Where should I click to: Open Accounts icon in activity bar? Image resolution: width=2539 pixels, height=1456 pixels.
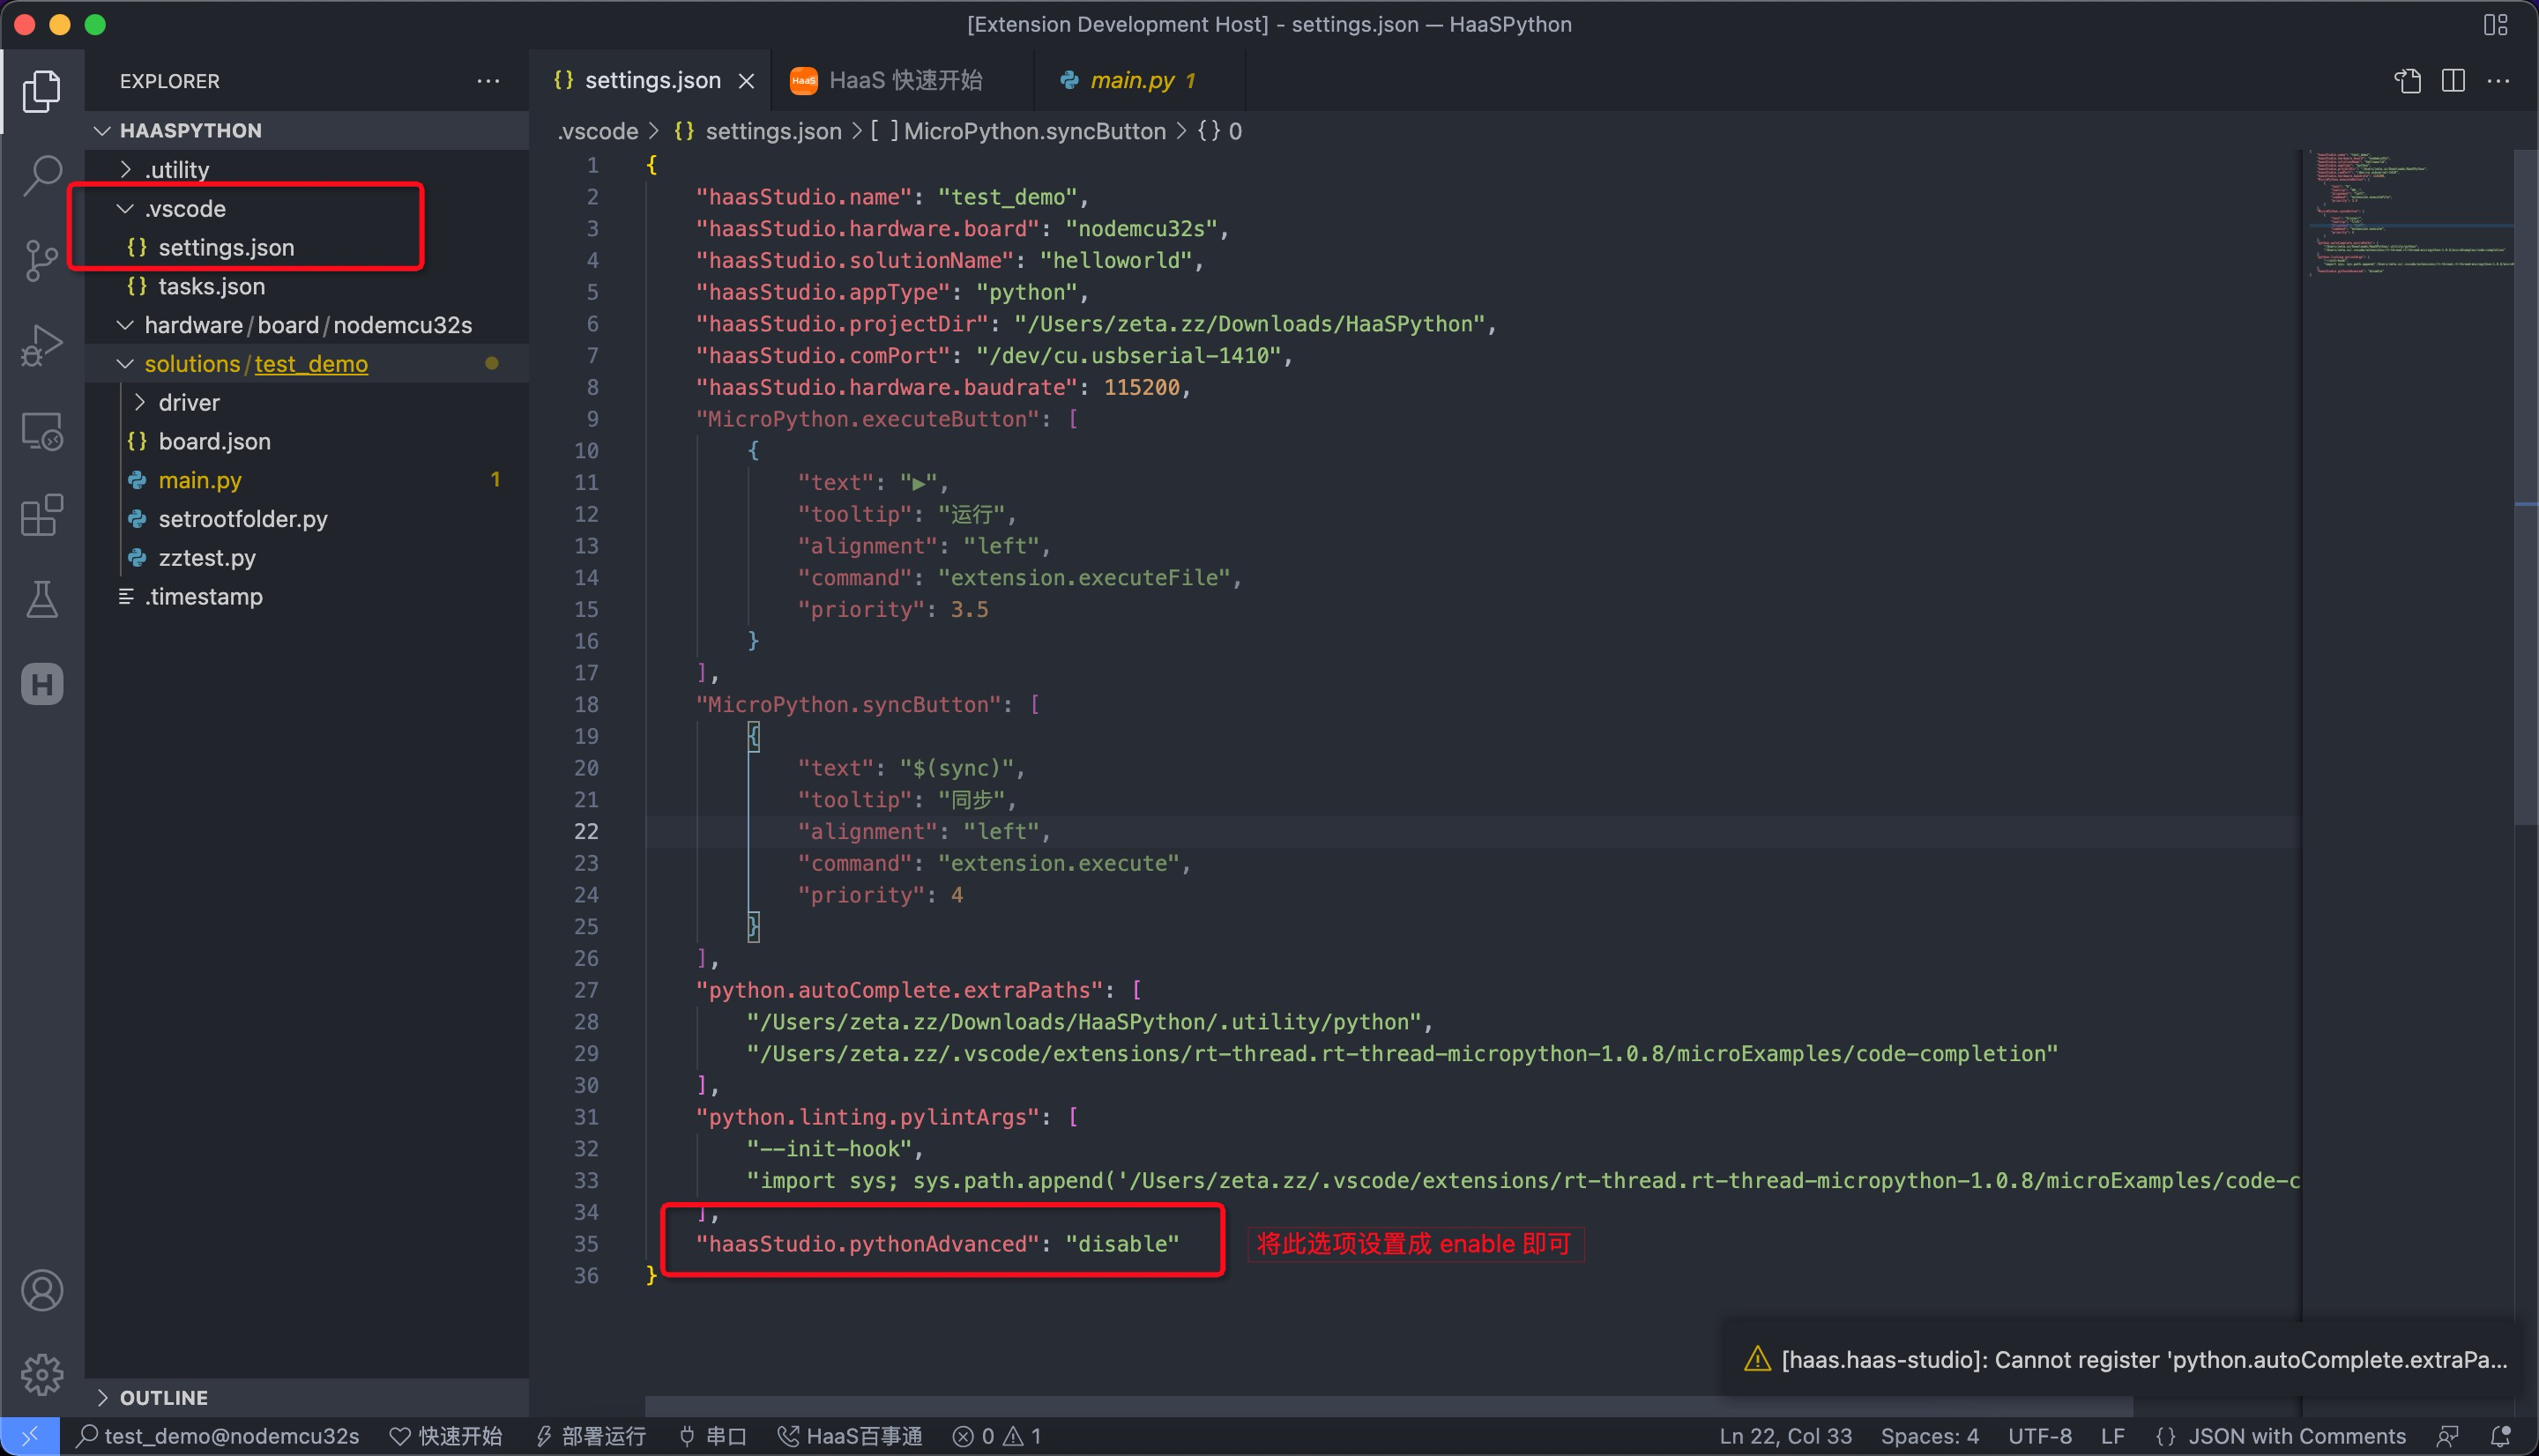pos(42,1290)
